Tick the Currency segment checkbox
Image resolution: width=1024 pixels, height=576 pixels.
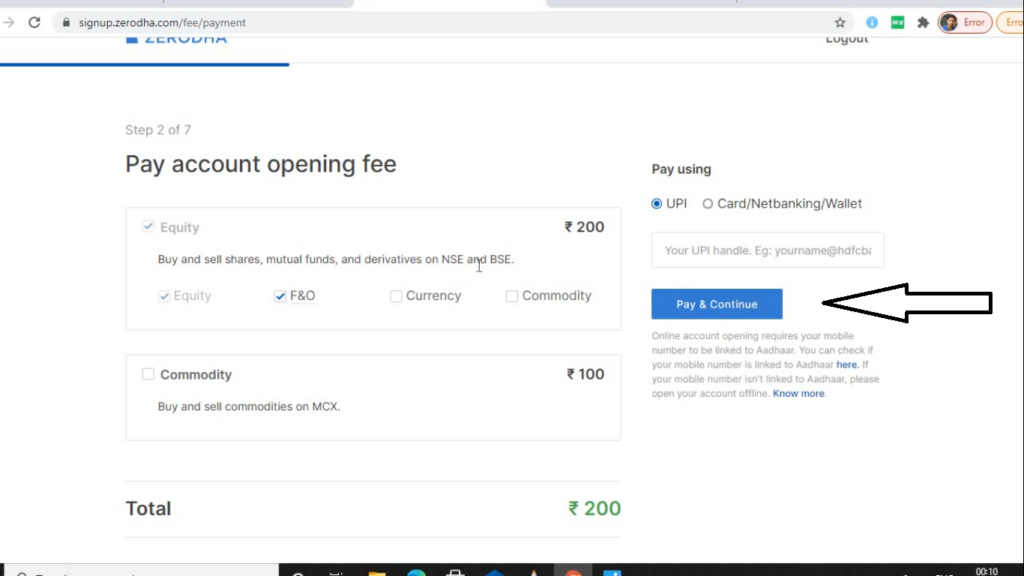(396, 296)
